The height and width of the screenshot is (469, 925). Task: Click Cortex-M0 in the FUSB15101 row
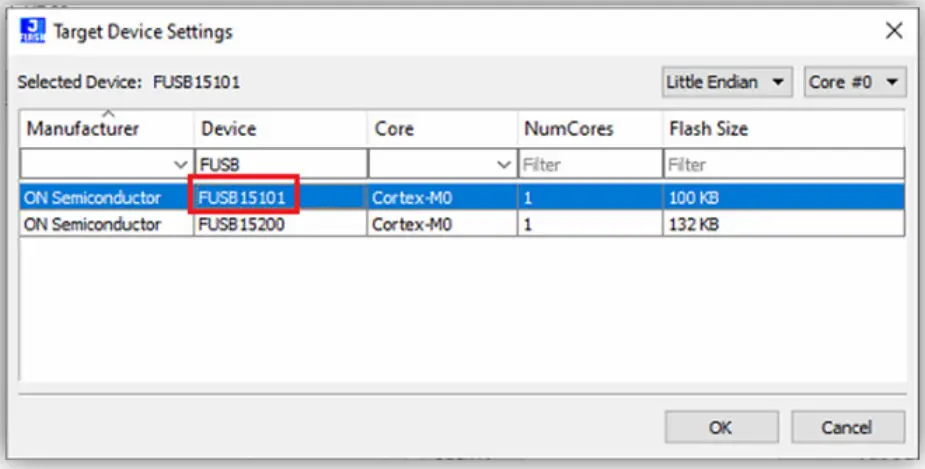(442, 198)
